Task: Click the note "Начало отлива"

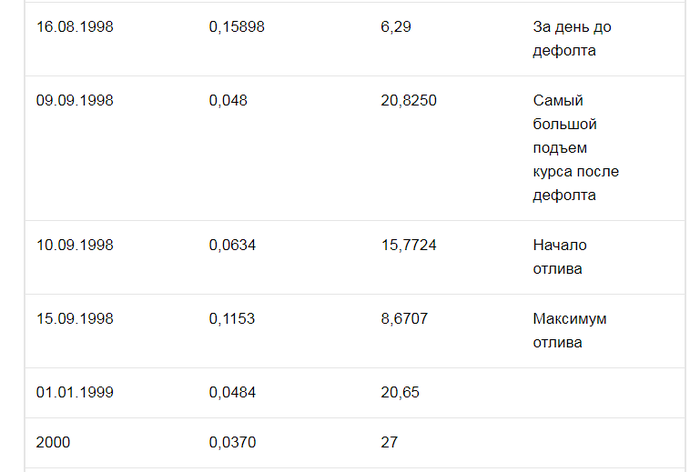Action: pyautogui.click(x=560, y=256)
